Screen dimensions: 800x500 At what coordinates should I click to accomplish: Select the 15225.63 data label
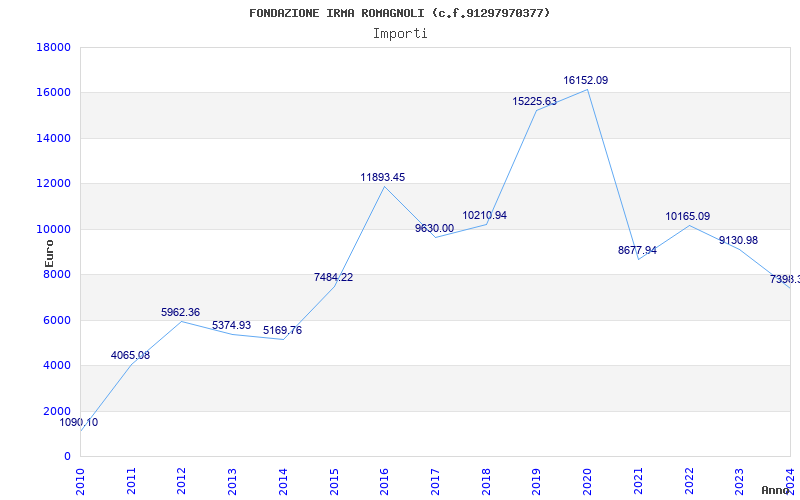535,102
